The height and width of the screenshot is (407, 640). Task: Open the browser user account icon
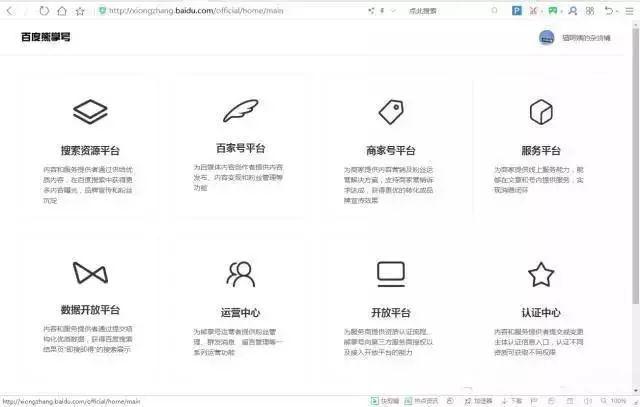[573, 11]
